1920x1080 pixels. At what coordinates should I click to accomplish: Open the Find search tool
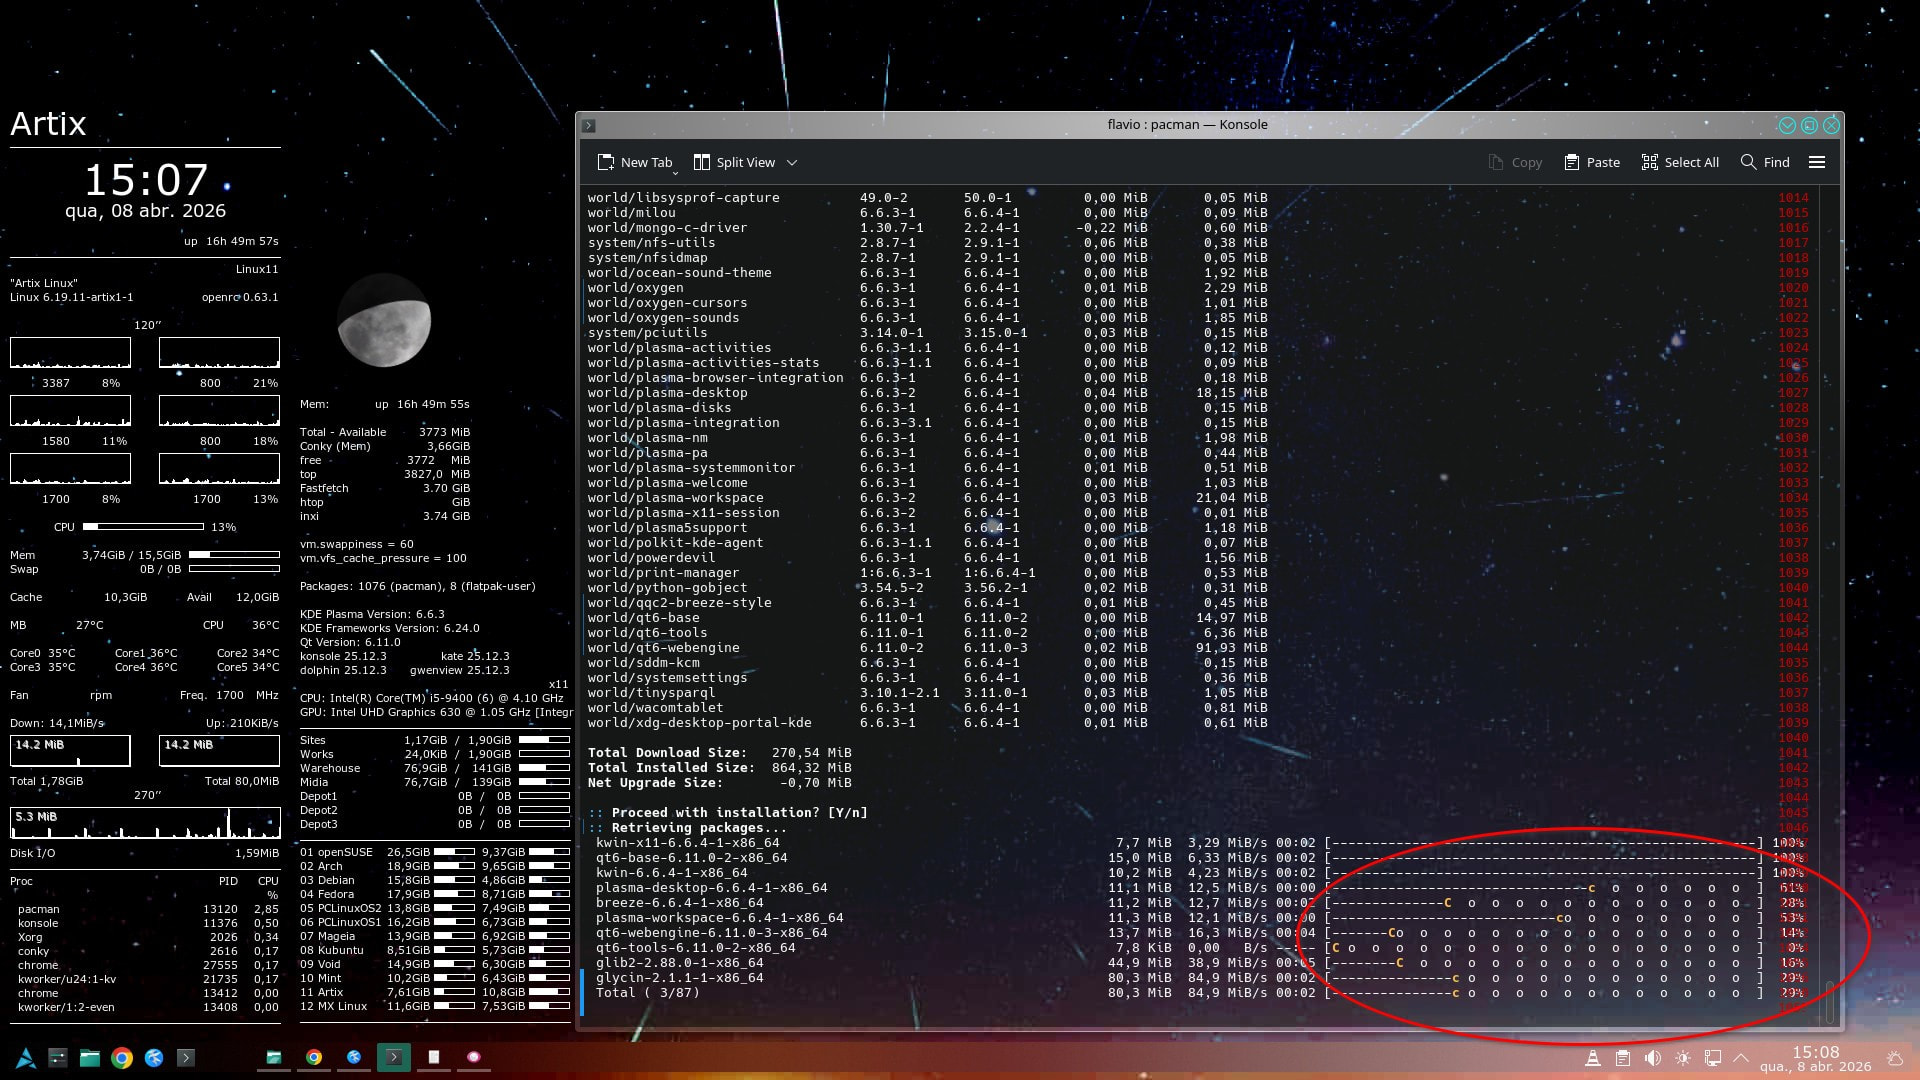click(1765, 162)
